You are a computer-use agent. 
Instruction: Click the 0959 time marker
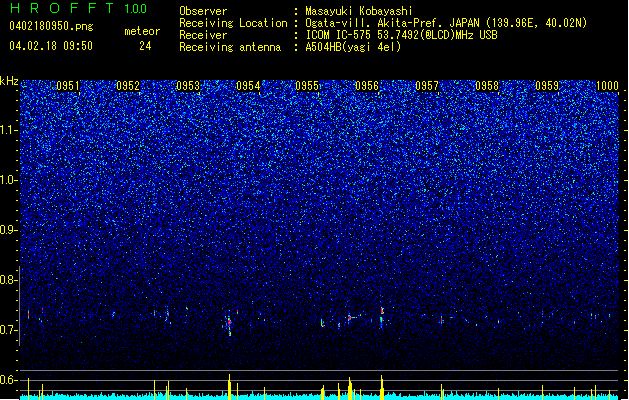tap(547, 86)
